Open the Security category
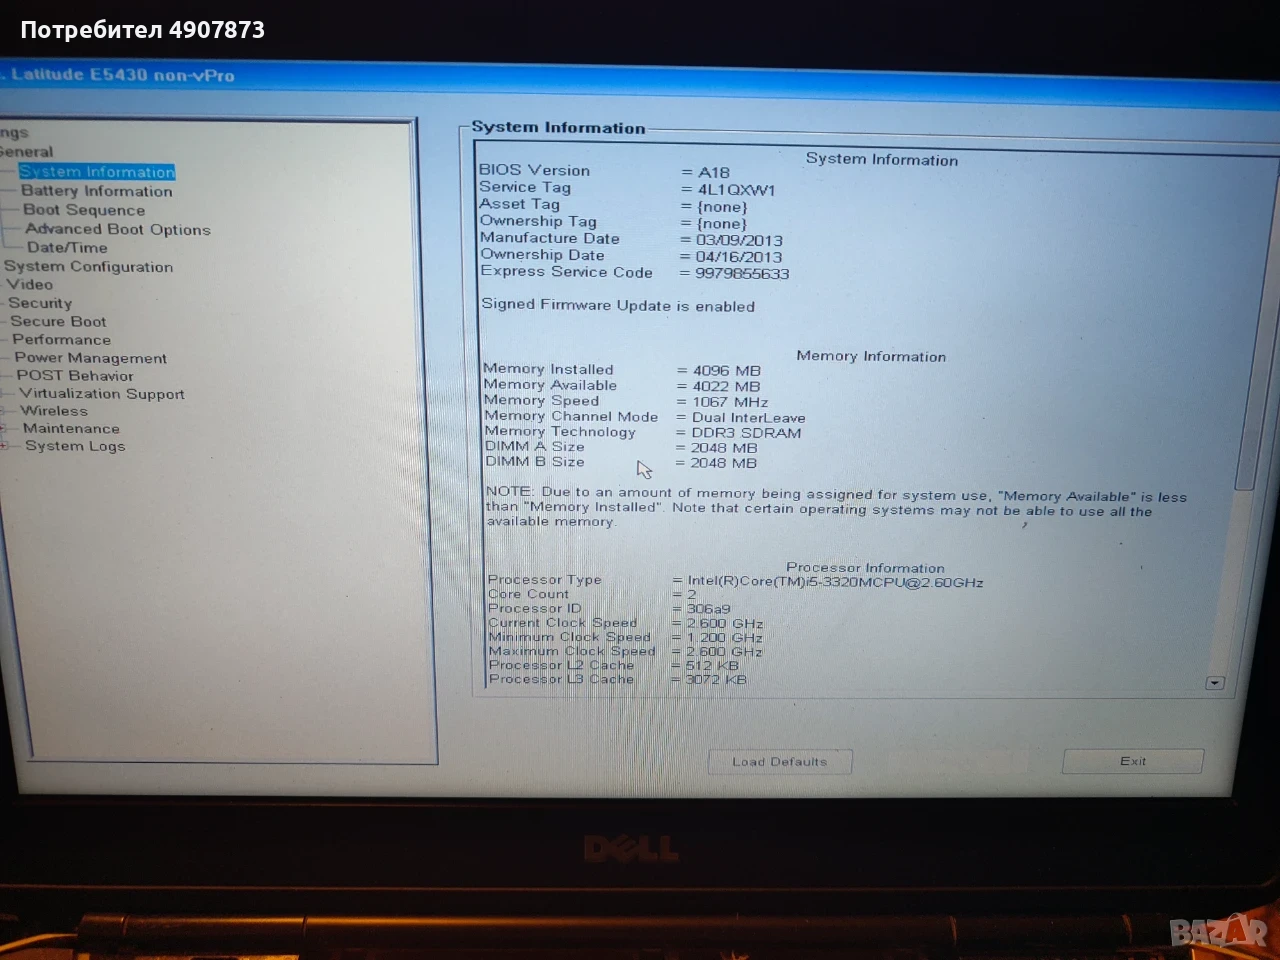This screenshot has width=1280, height=960. 40,303
